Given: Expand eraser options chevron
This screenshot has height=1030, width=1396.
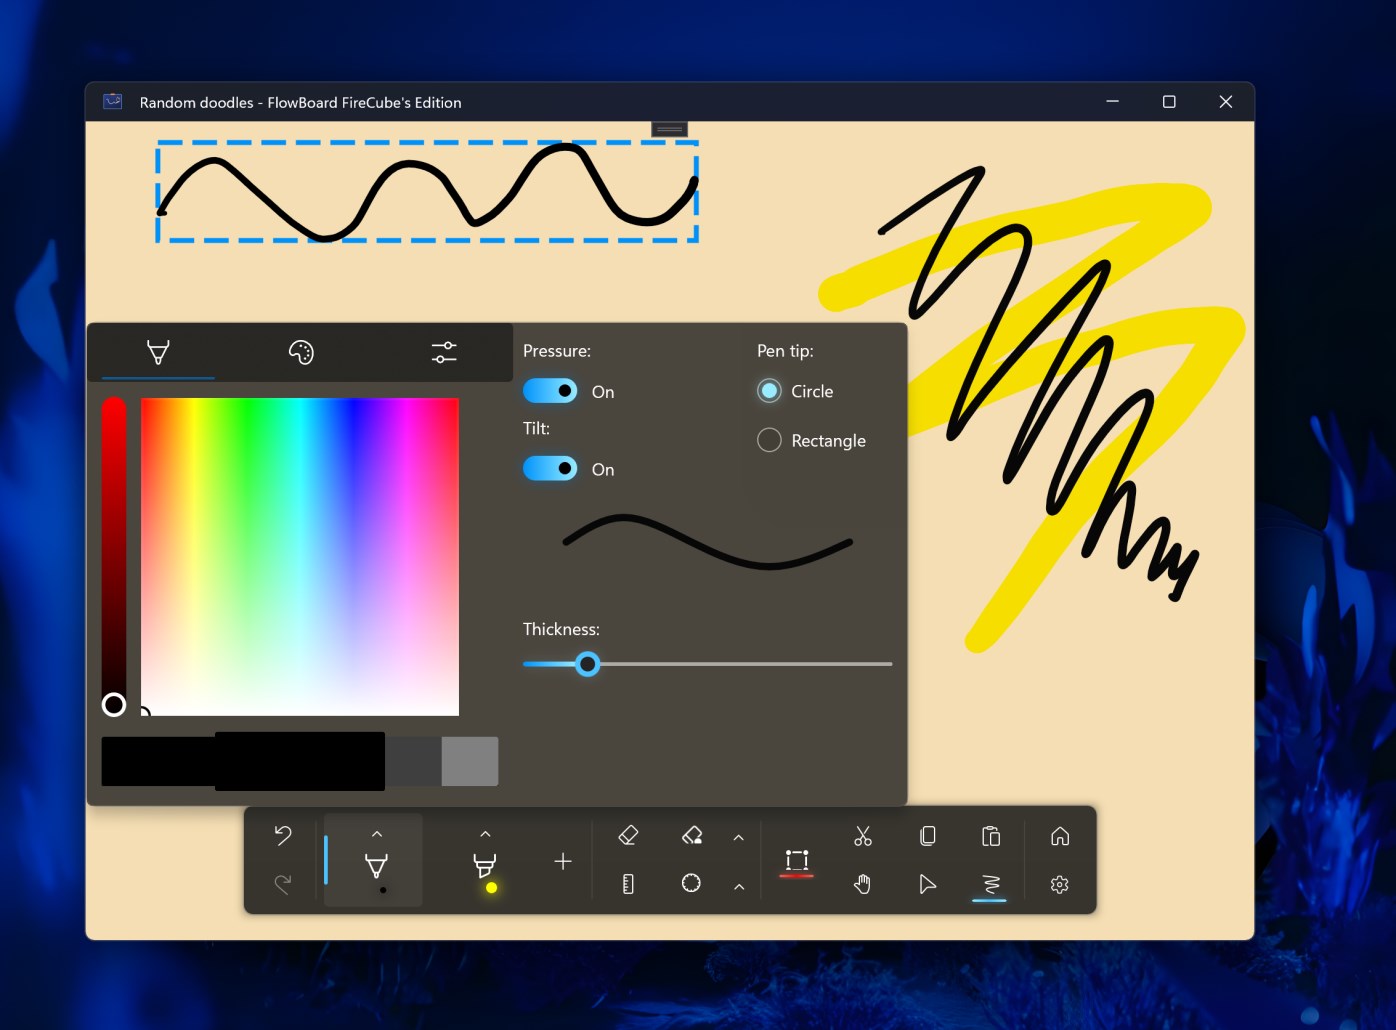Looking at the screenshot, I should point(739,838).
